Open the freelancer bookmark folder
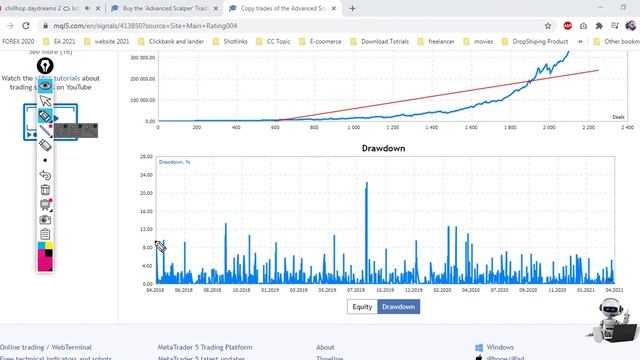This screenshot has width=640, height=360. coord(436,42)
